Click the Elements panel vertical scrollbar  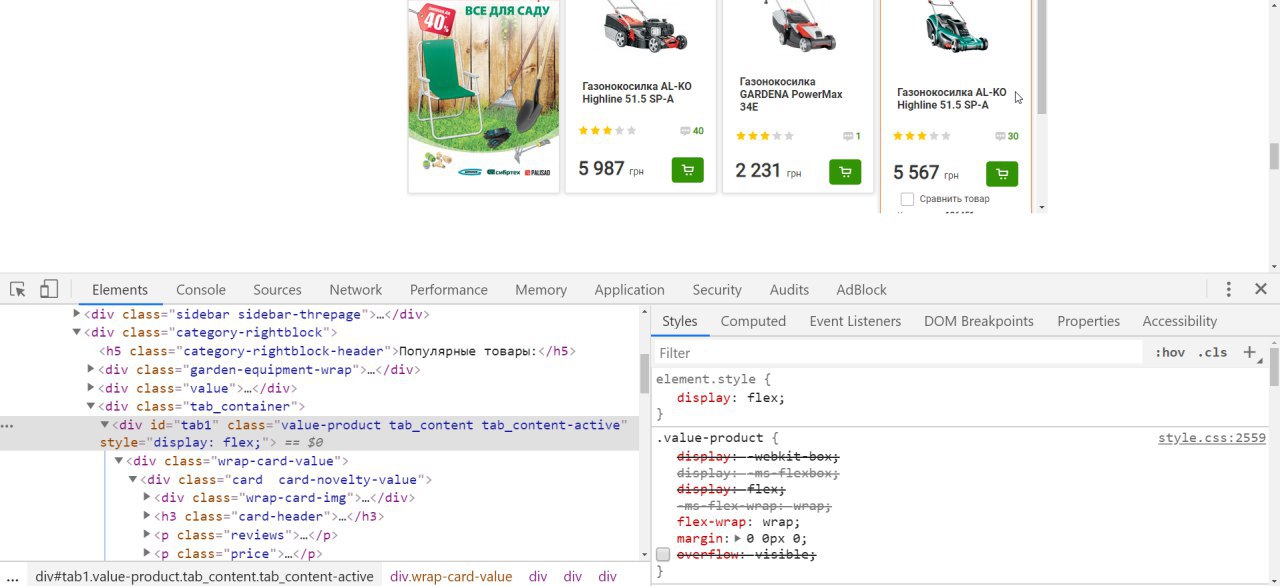pyautogui.click(x=644, y=375)
